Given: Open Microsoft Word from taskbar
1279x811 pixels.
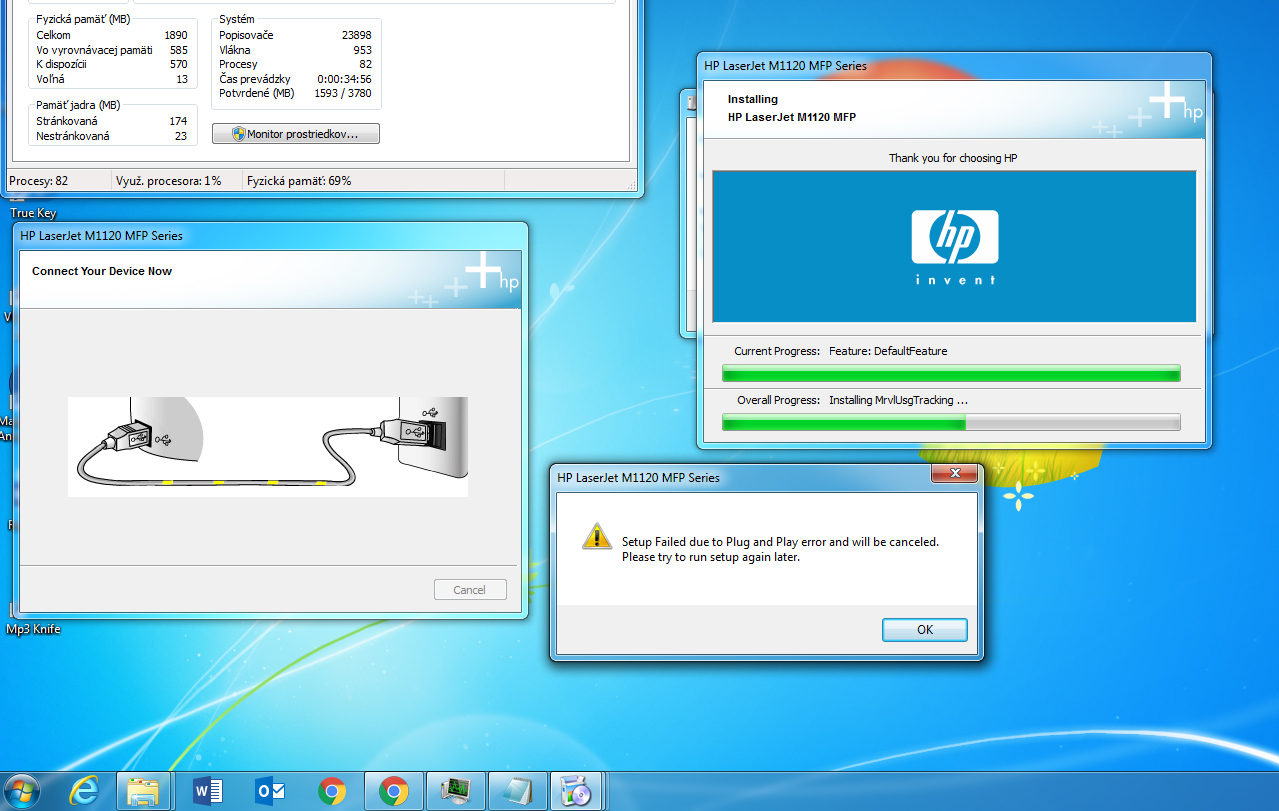Looking at the screenshot, I should [x=208, y=791].
